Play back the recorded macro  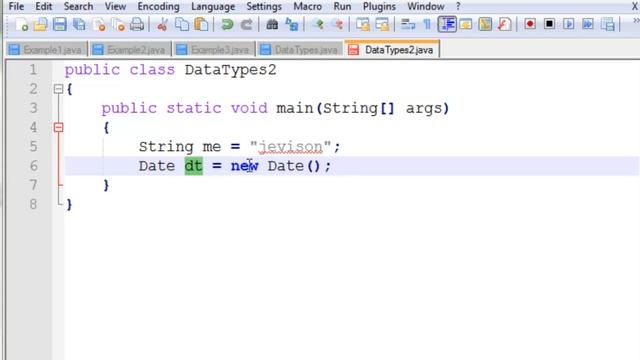pyautogui.click(x=569, y=24)
